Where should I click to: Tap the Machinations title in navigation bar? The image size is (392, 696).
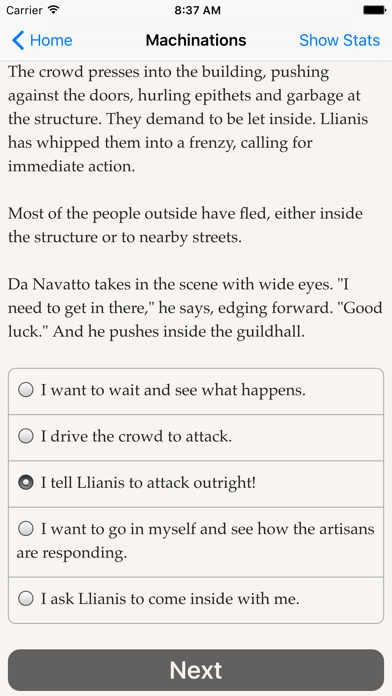pyautogui.click(x=196, y=40)
